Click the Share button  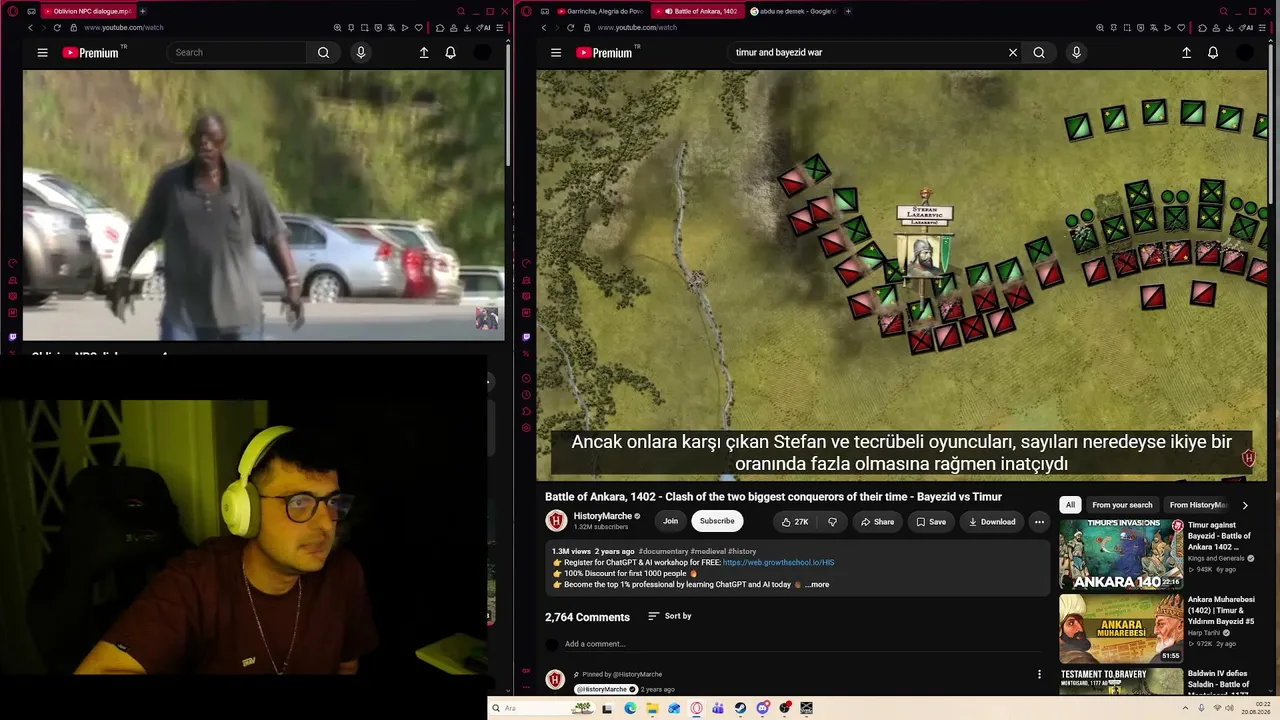click(878, 522)
